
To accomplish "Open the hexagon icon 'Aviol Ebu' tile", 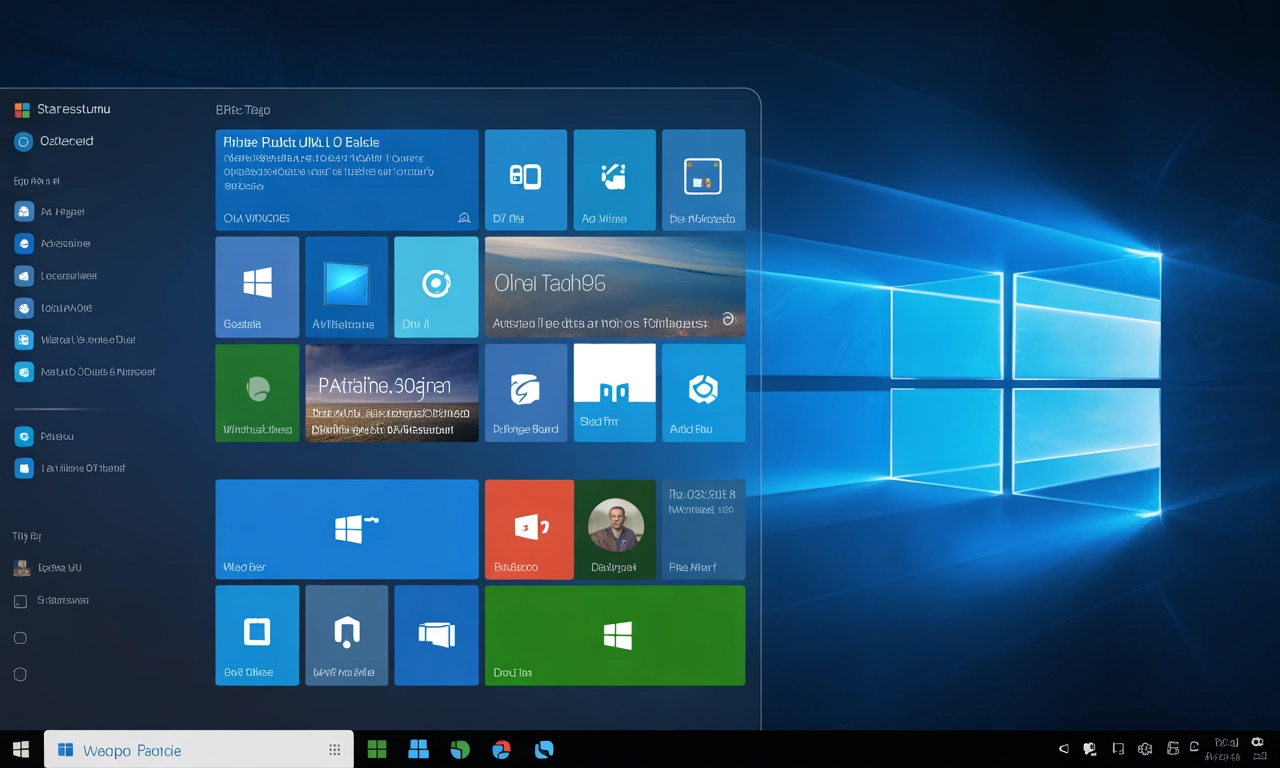I will pyautogui.click(x=703, y=393).
